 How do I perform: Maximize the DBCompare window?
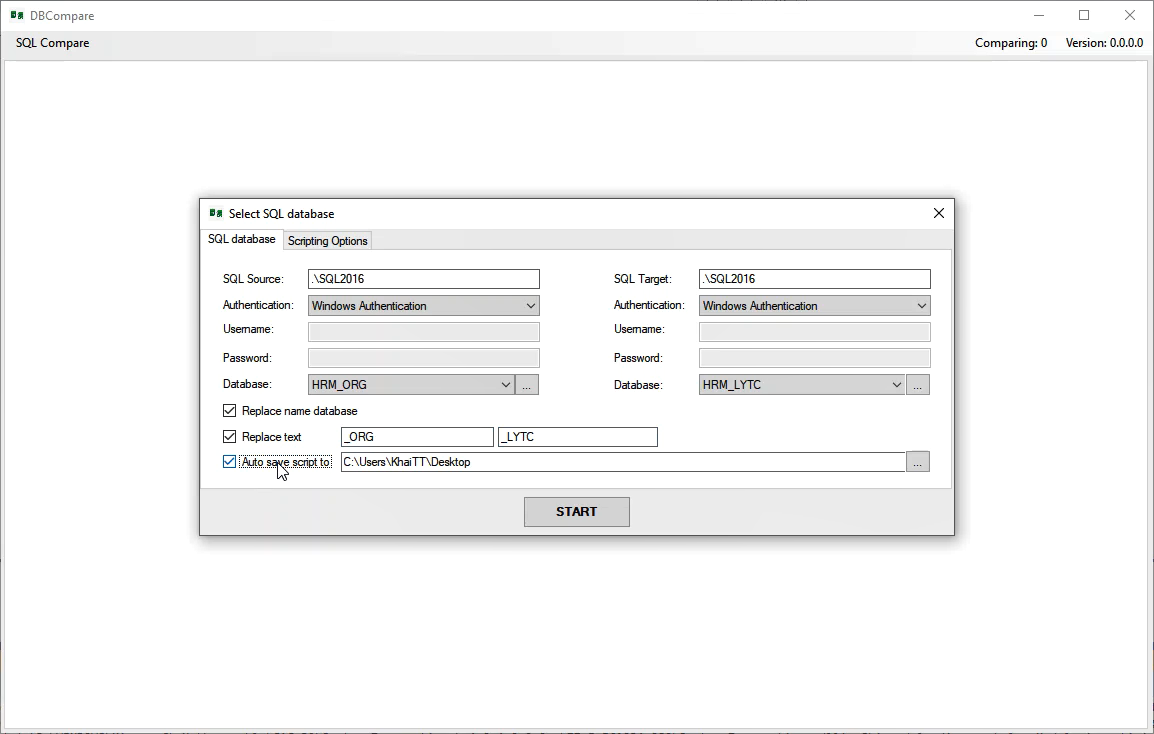point(1084,15)
